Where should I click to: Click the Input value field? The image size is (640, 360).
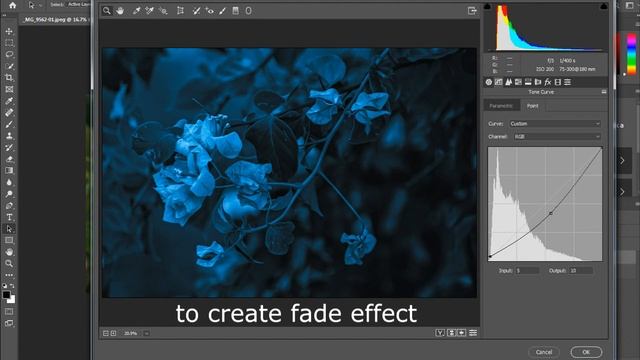pos(527,271)
